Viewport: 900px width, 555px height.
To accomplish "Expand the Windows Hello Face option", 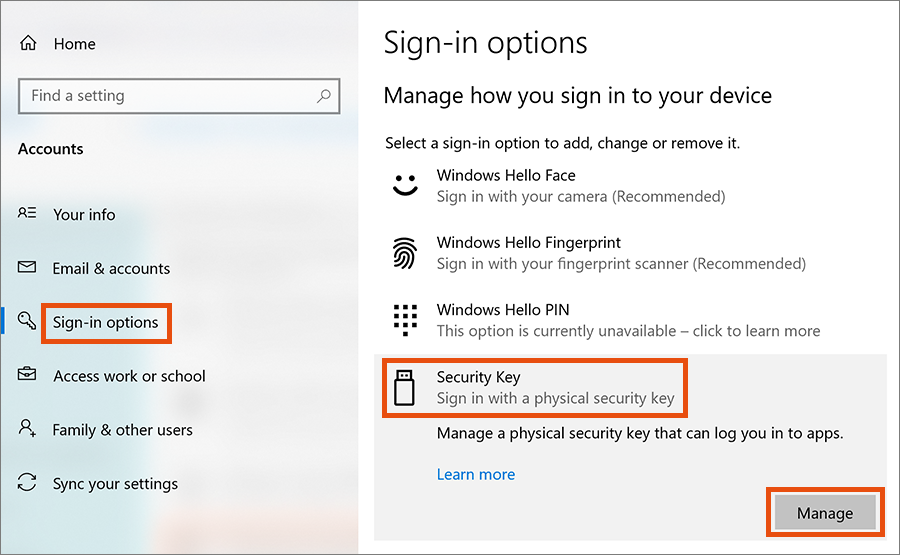I will pos(580,186).
